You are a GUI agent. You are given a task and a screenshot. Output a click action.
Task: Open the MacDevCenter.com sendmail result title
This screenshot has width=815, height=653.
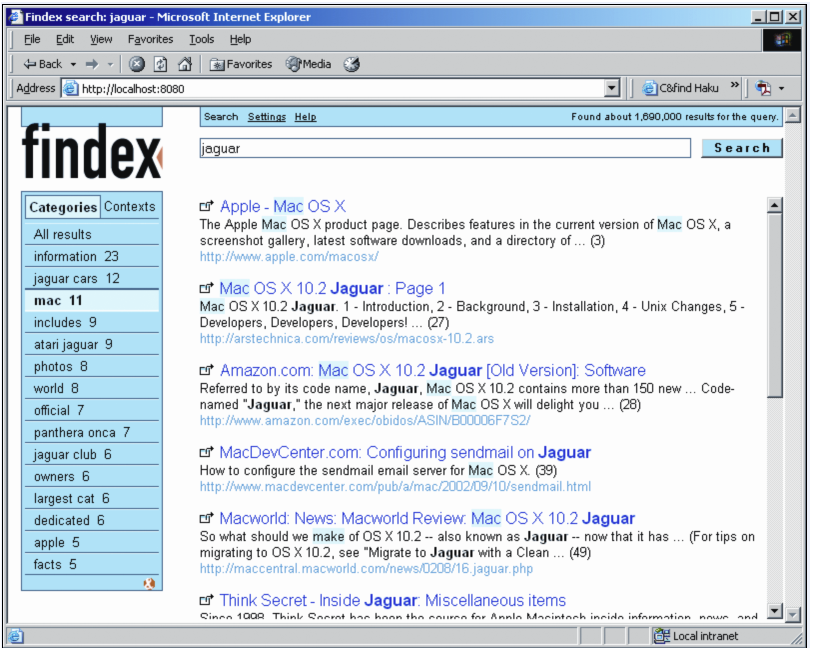(x=405, y=452)
